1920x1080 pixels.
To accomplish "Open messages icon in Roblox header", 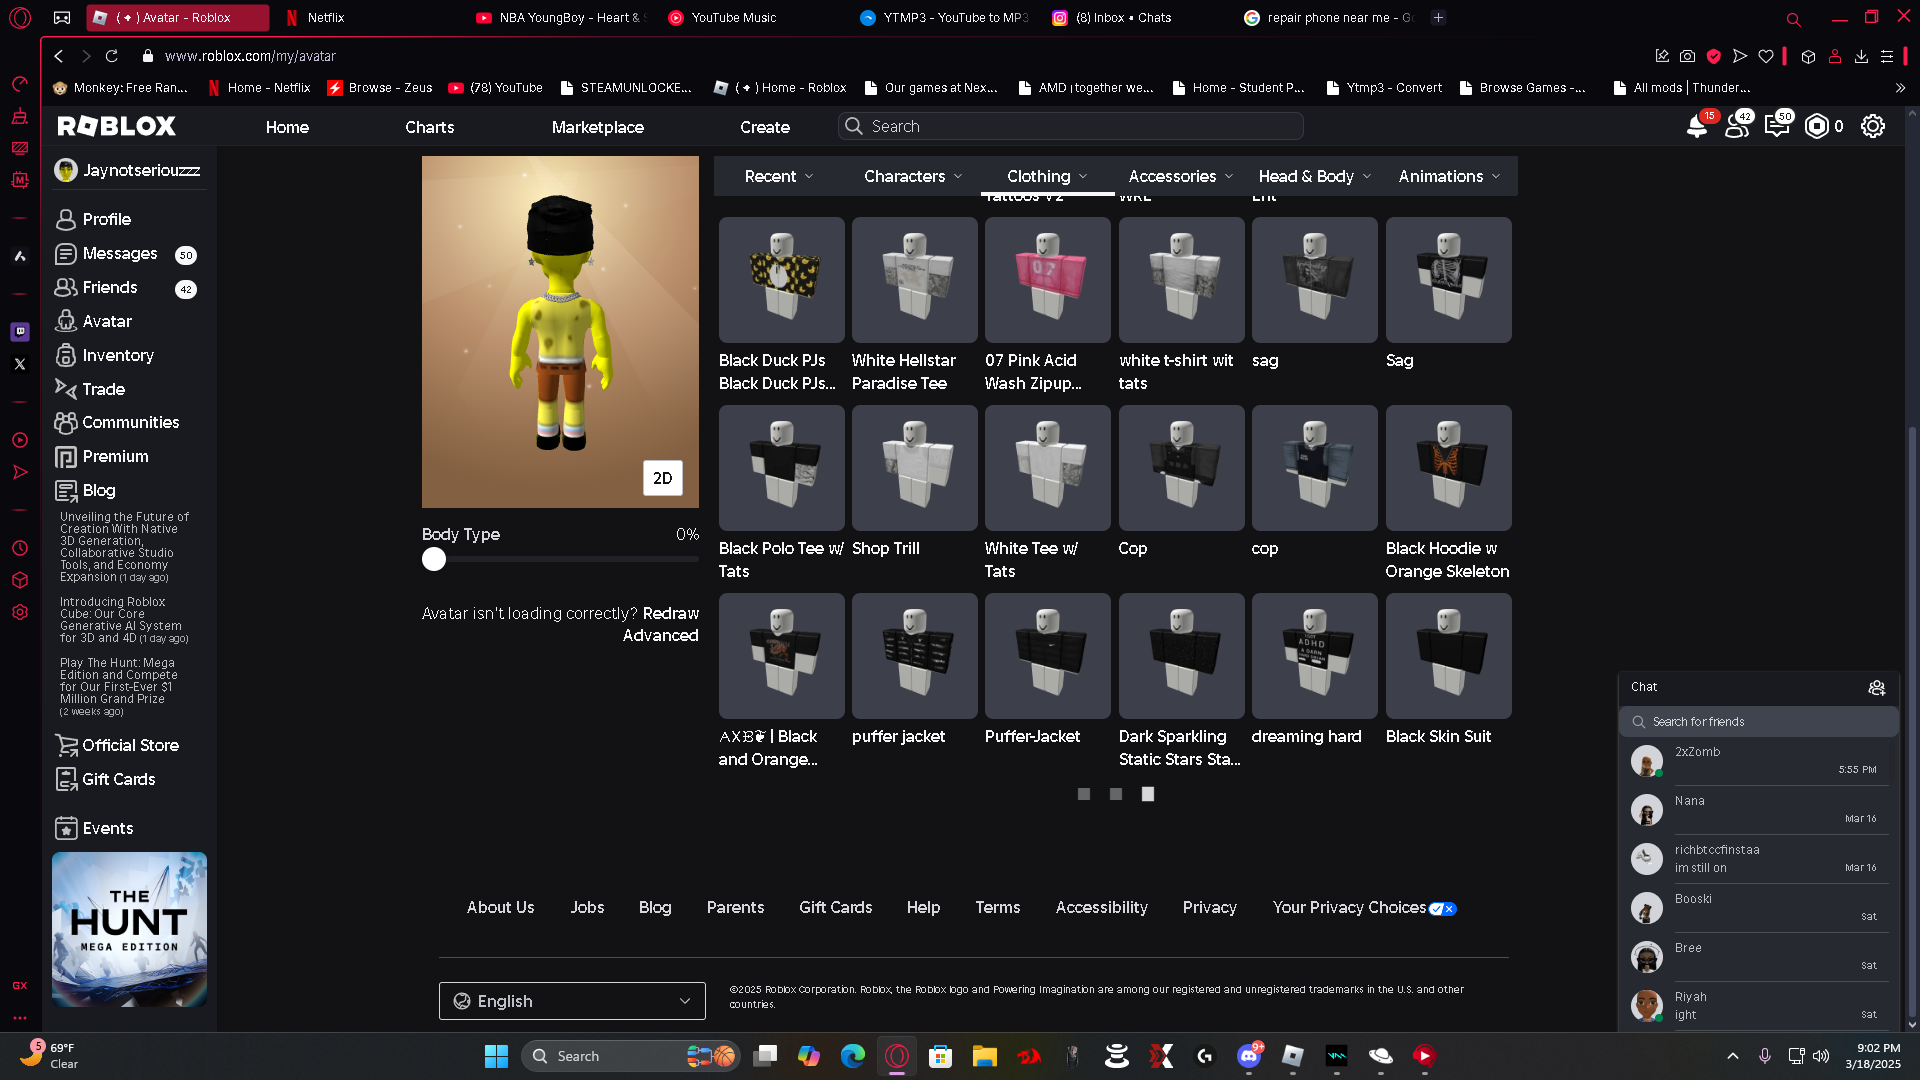I will point(1777,126).
